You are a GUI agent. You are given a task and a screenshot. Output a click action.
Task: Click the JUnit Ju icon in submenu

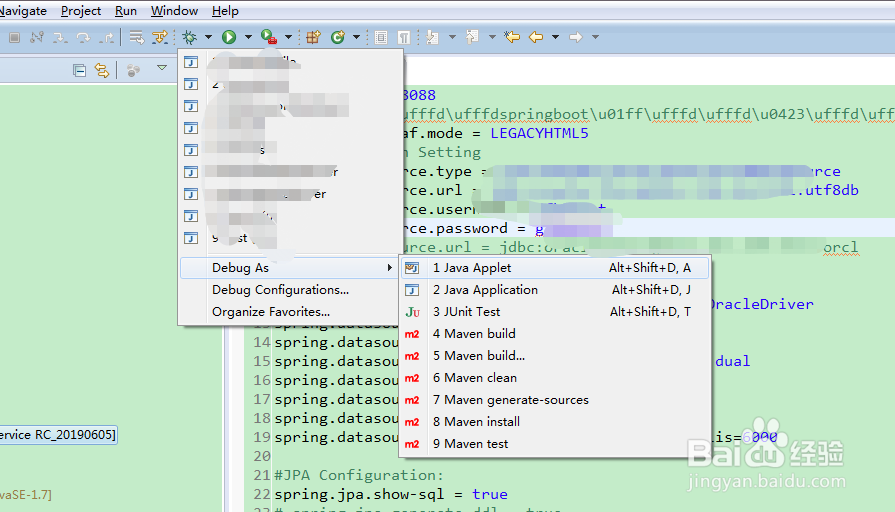[412, 312]
